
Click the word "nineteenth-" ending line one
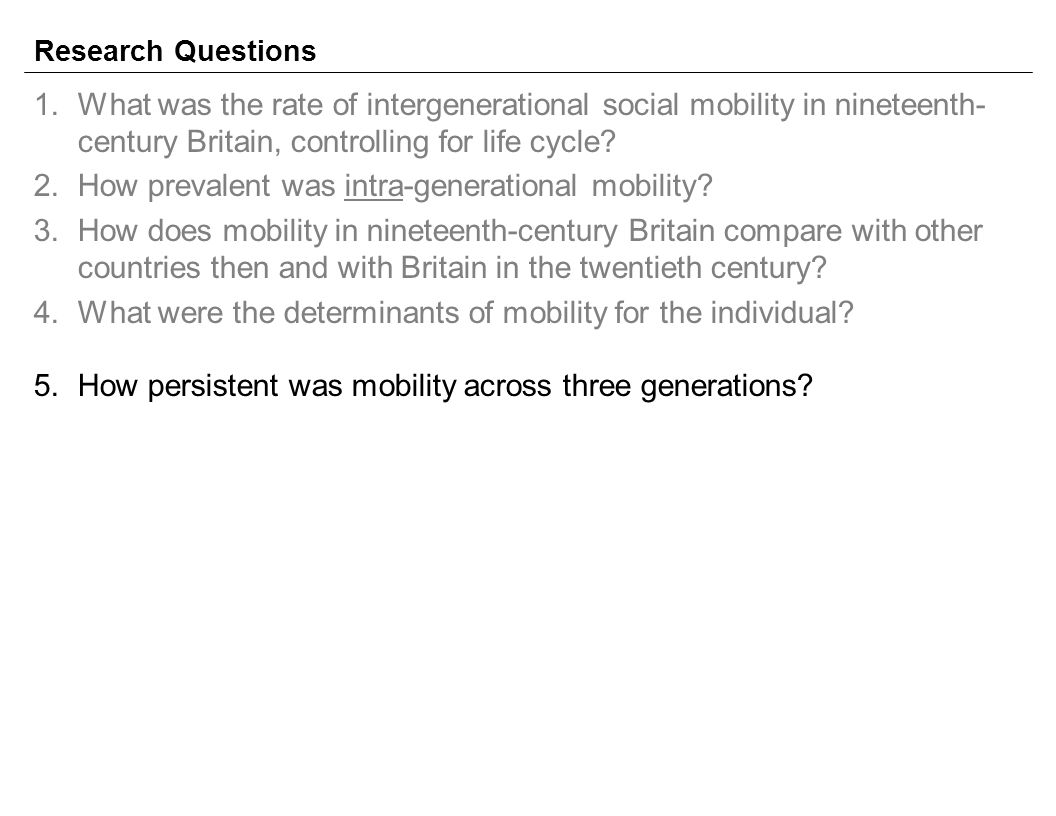click(910, 105)
